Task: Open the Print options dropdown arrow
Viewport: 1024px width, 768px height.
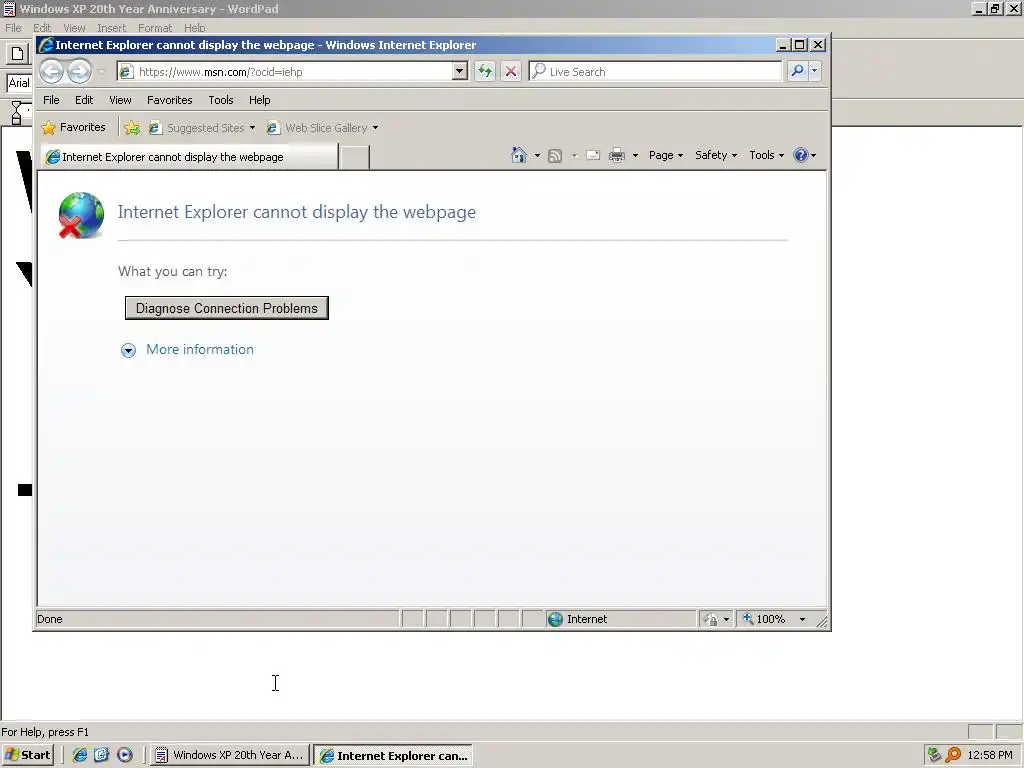Action: click(x=635, y=155)
